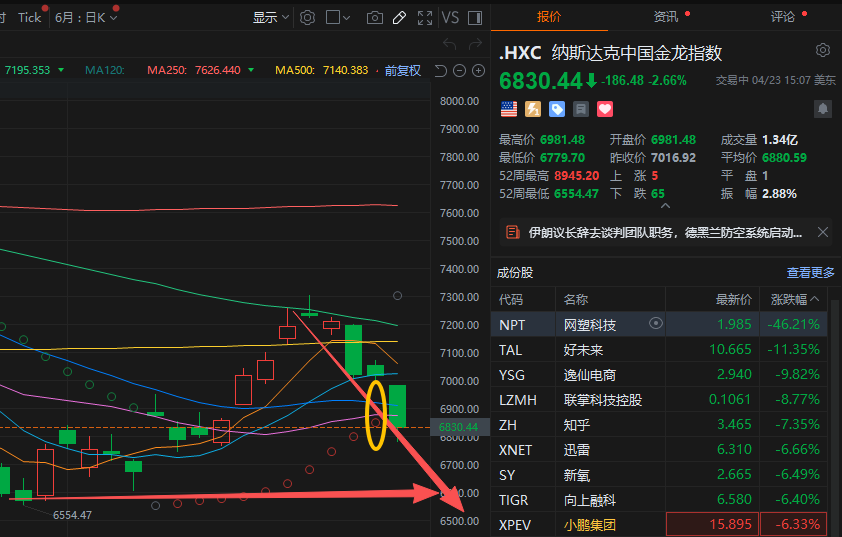Image resolution: width=842 pixels, height=537 pixels.
Task: Select the MA120 indicator label
Action: [105, 70]
